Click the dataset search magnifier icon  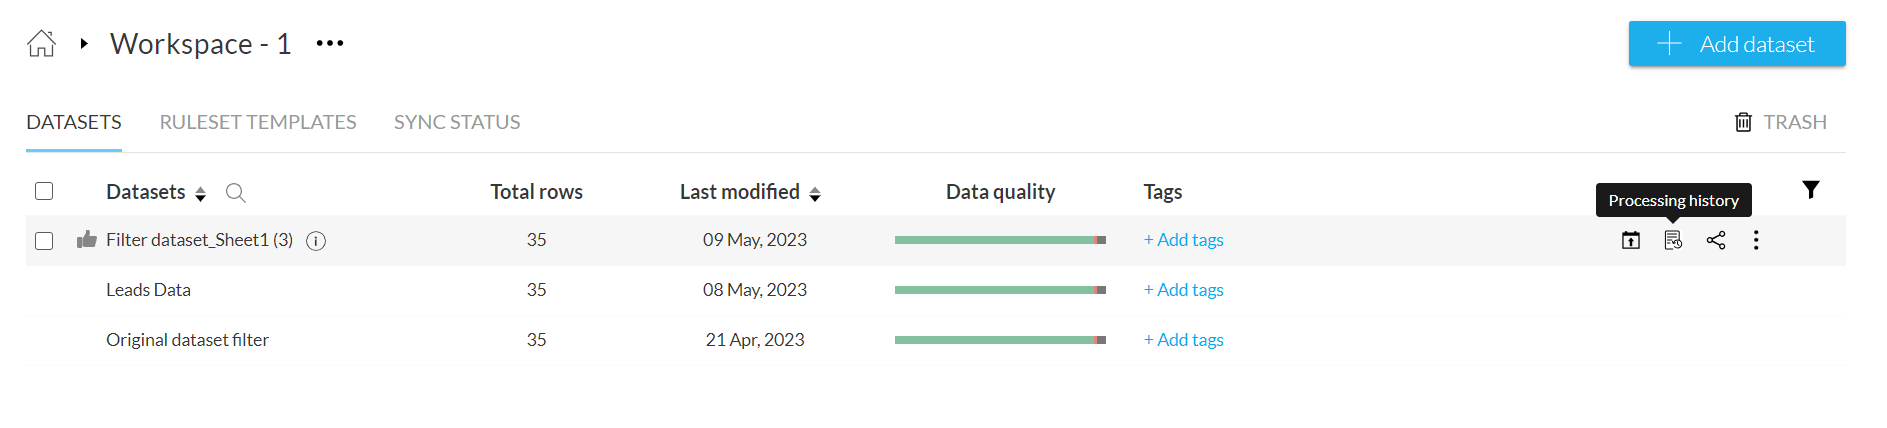[235, 193]
